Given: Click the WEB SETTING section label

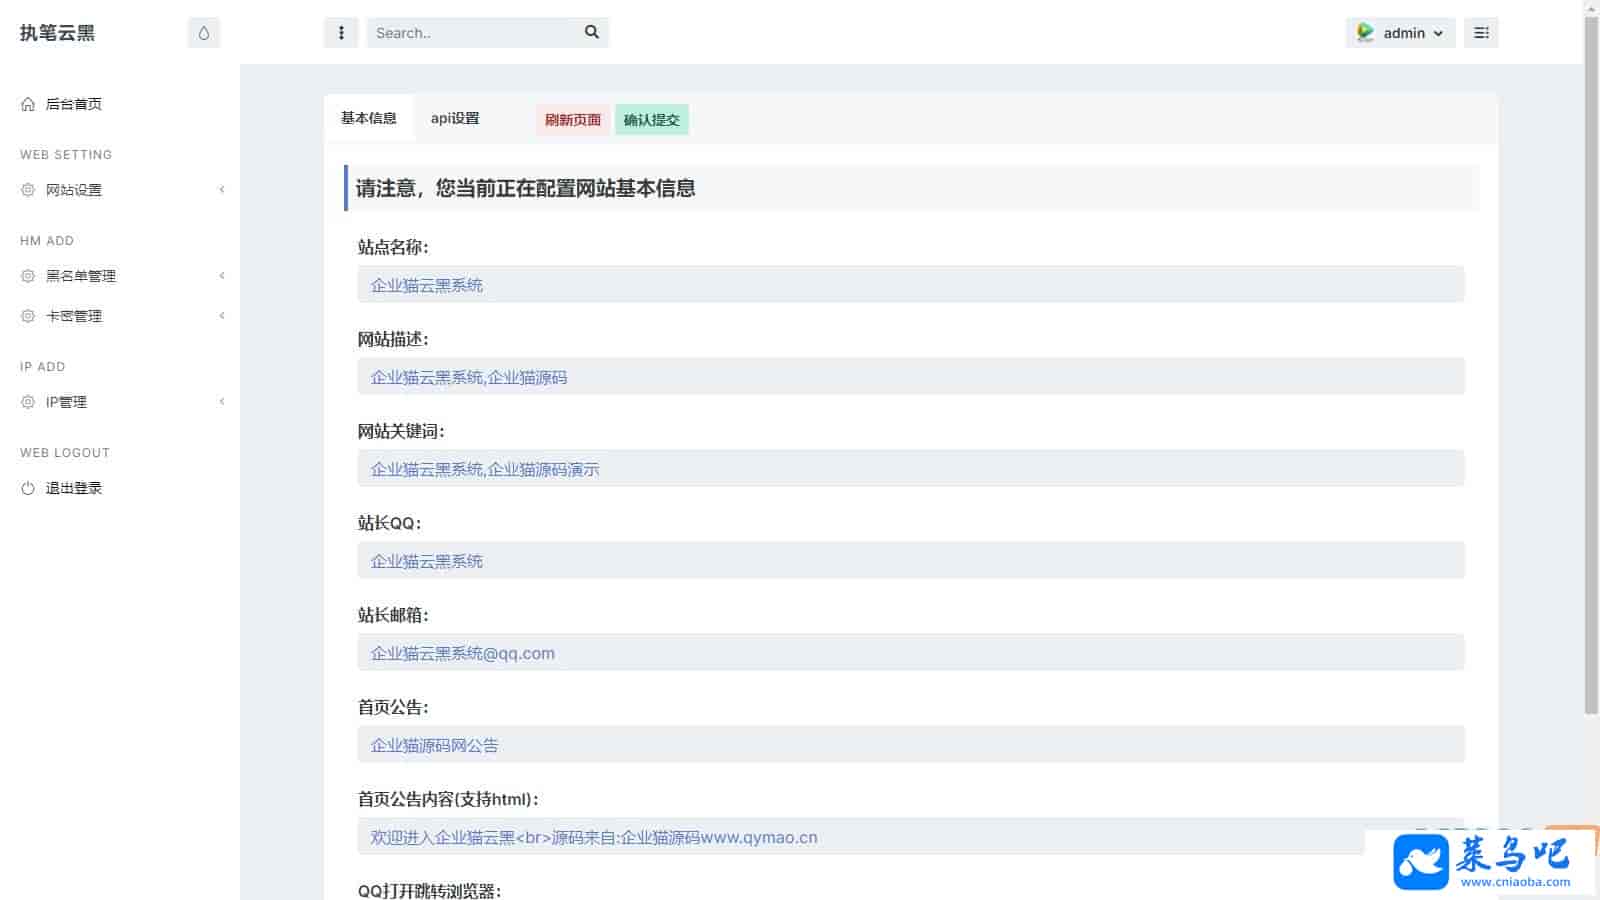Looking at the screenshot, I should (x=66, y=155).
